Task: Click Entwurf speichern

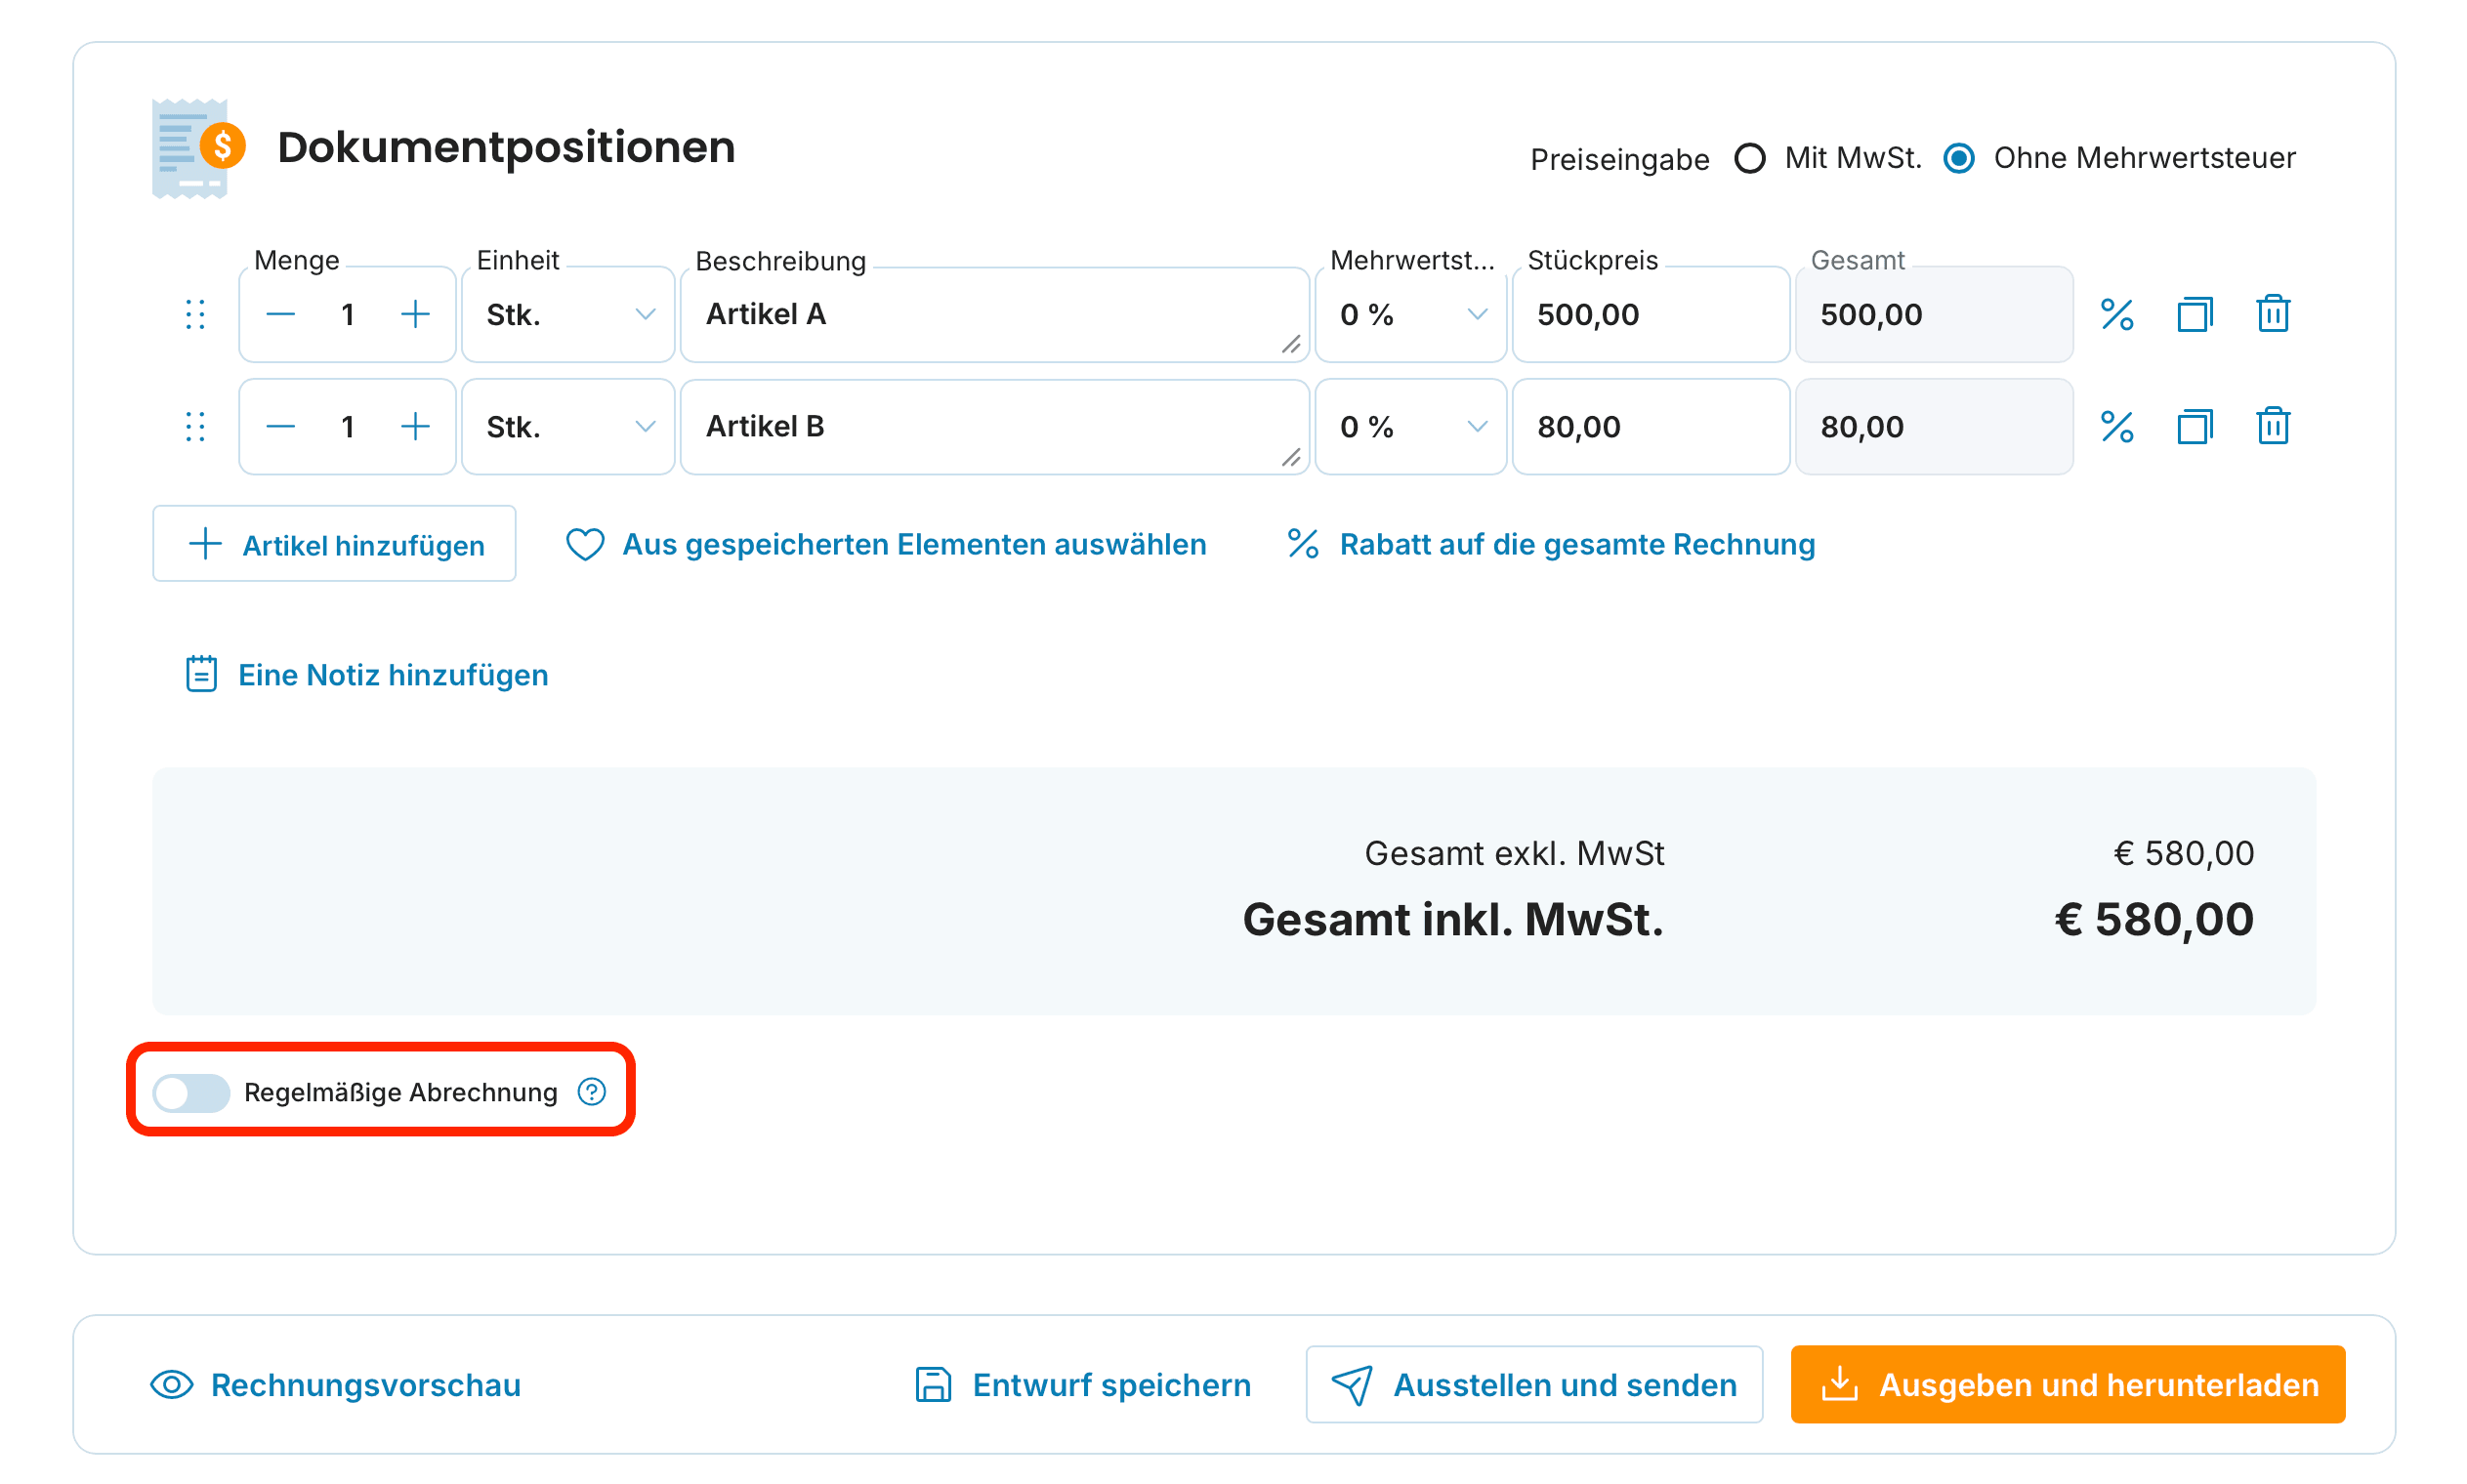Action: tap(1083, 1385)
